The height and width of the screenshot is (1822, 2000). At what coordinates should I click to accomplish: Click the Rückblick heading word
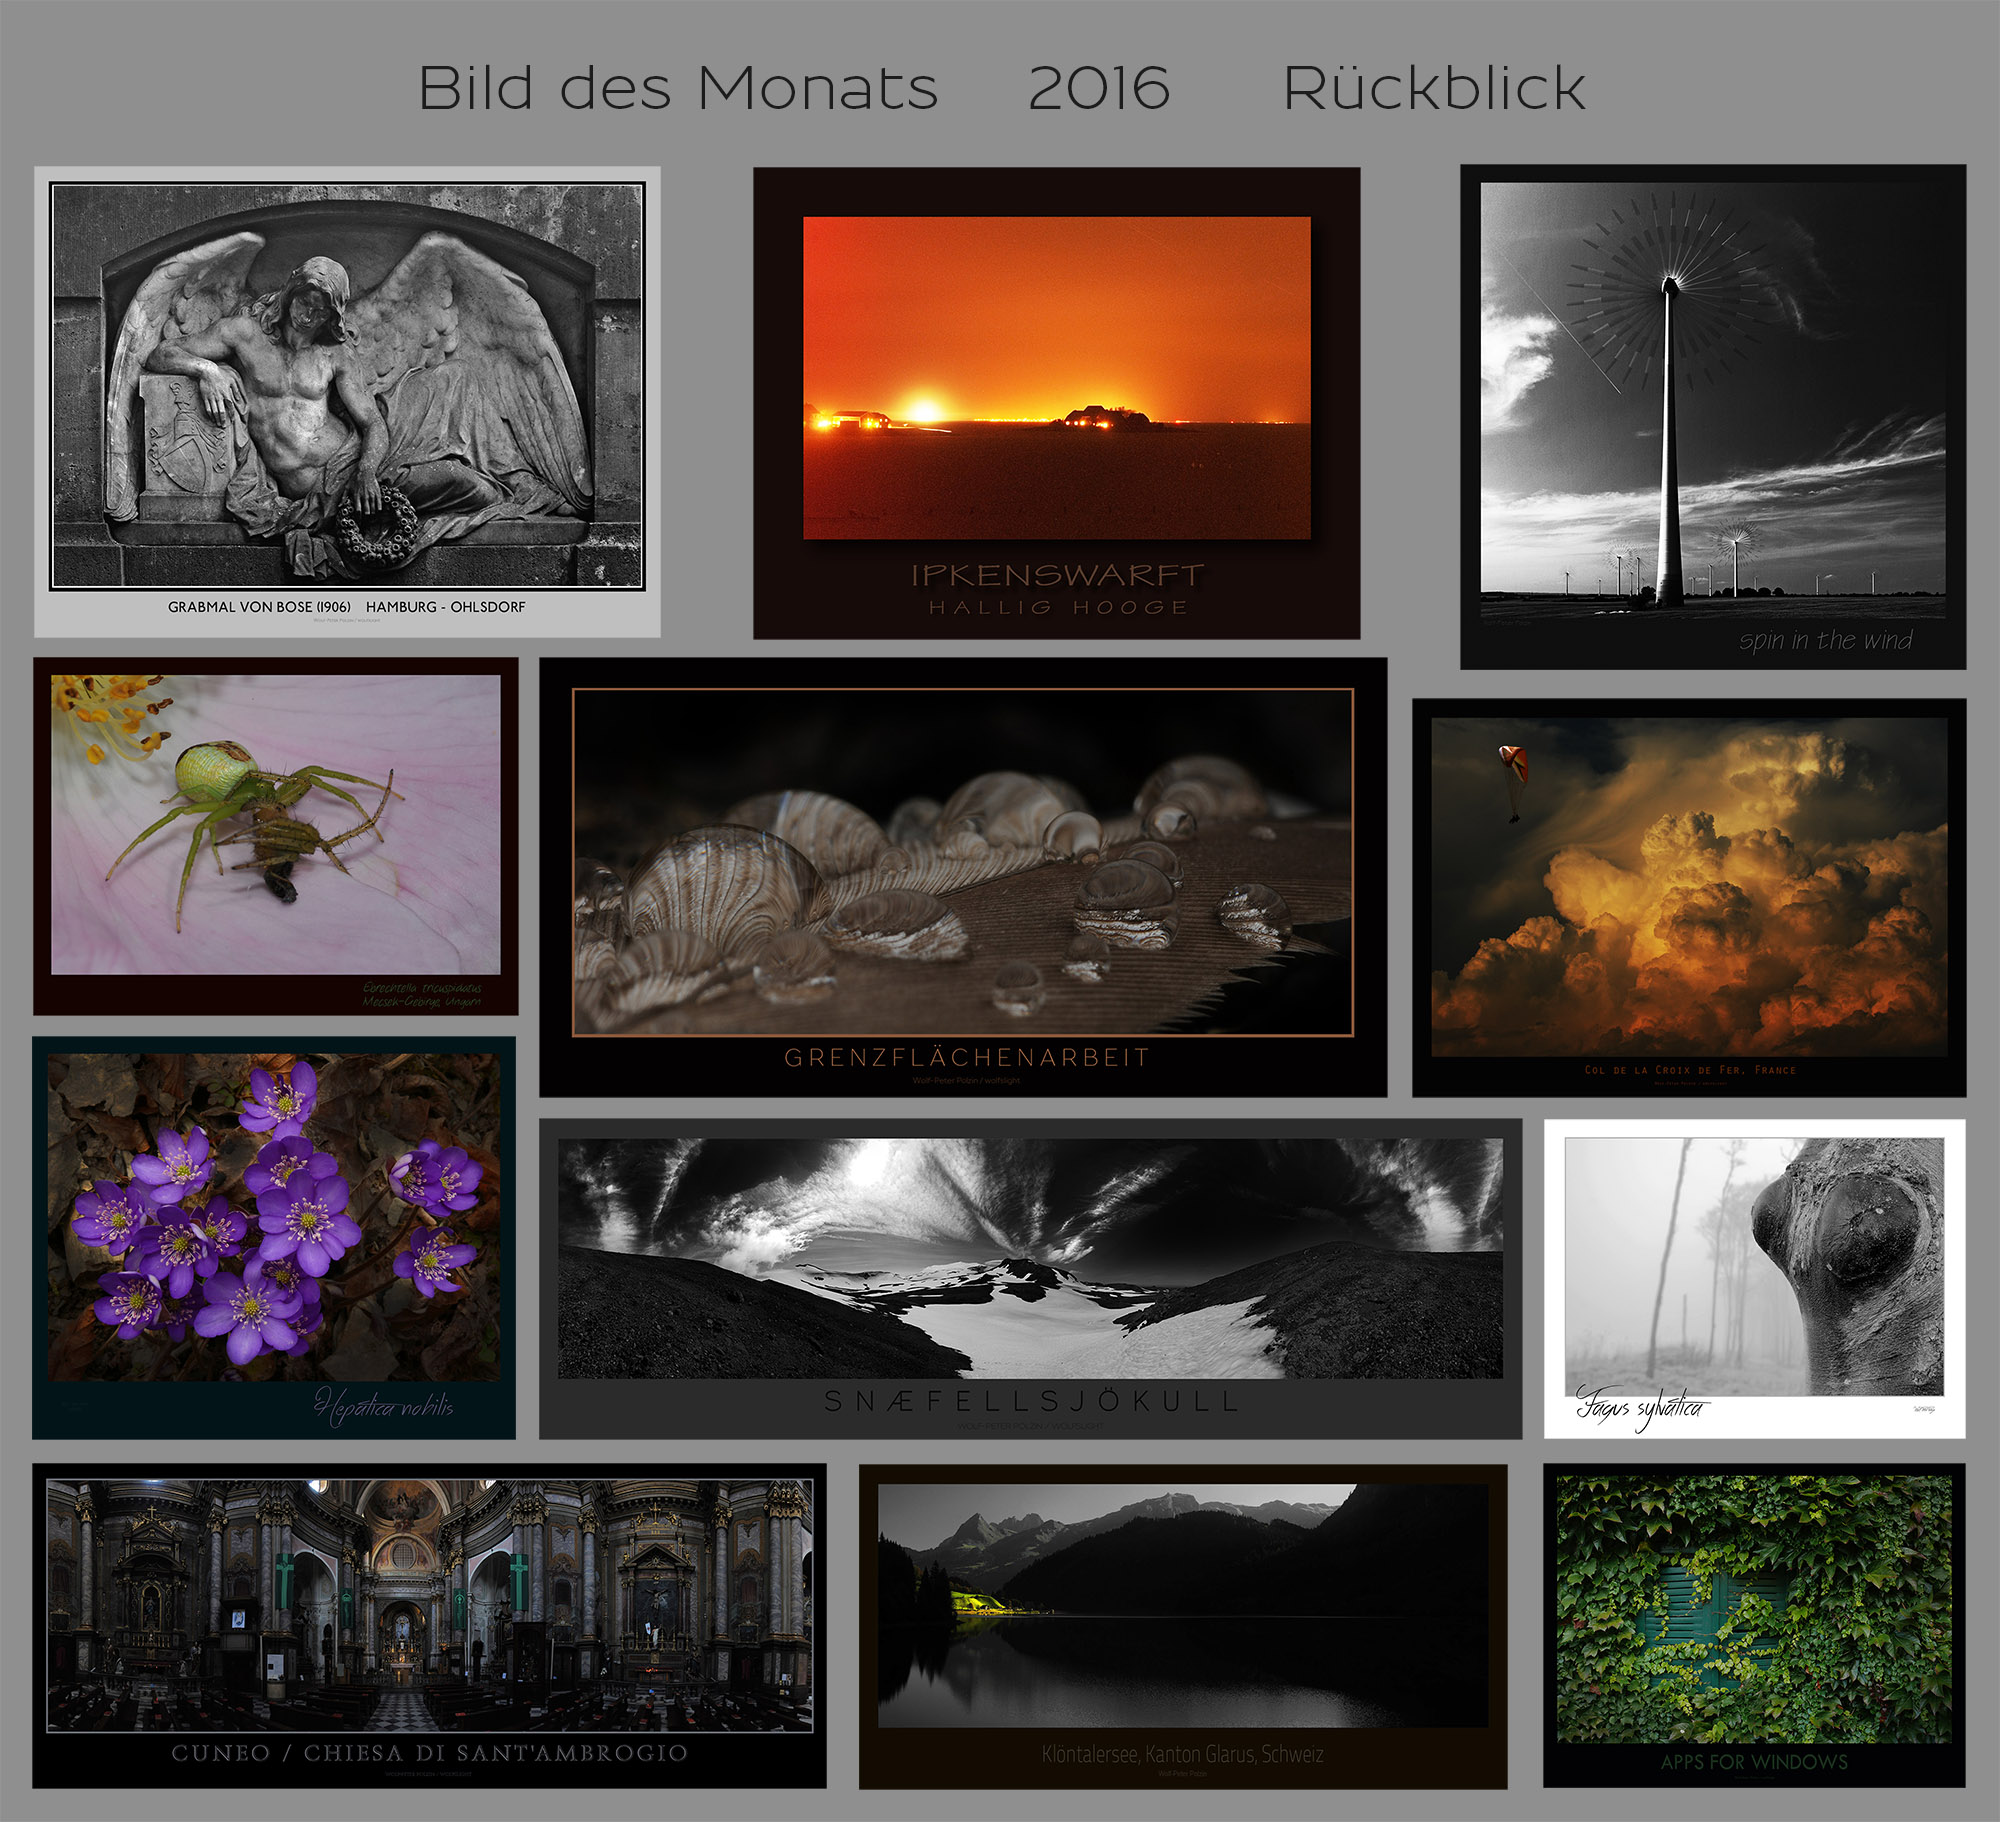pos(1433,88)
